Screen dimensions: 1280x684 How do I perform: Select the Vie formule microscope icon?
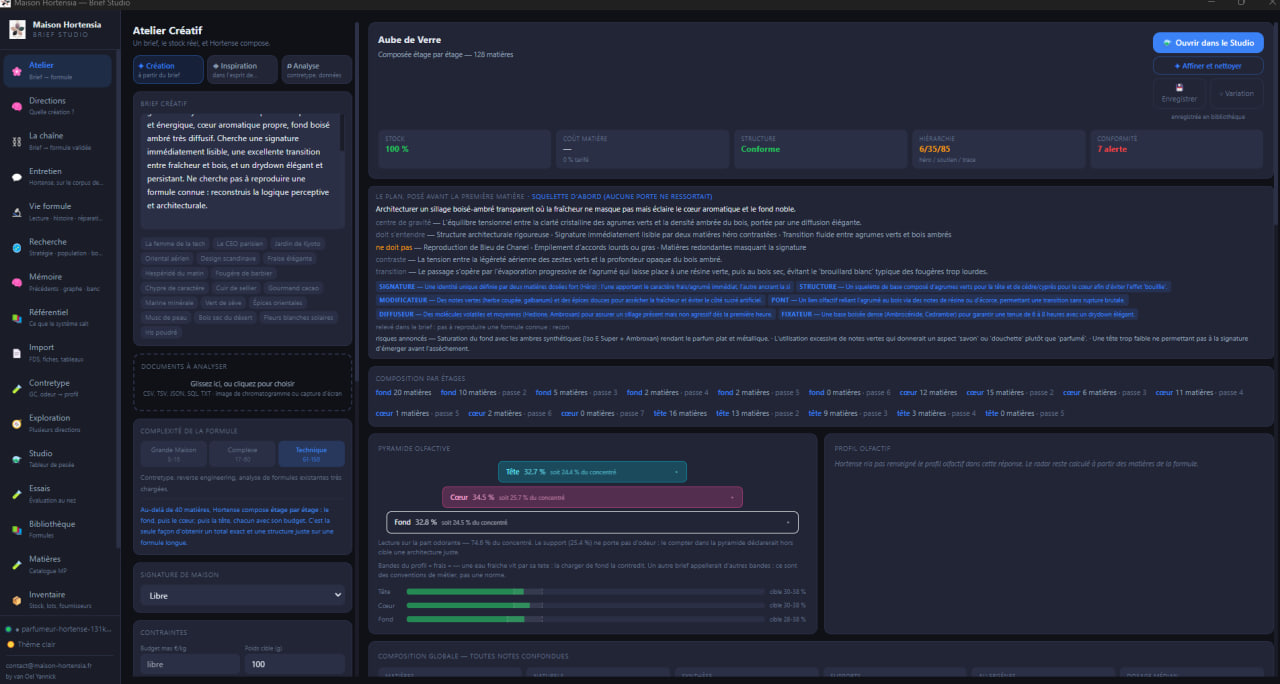17,211
